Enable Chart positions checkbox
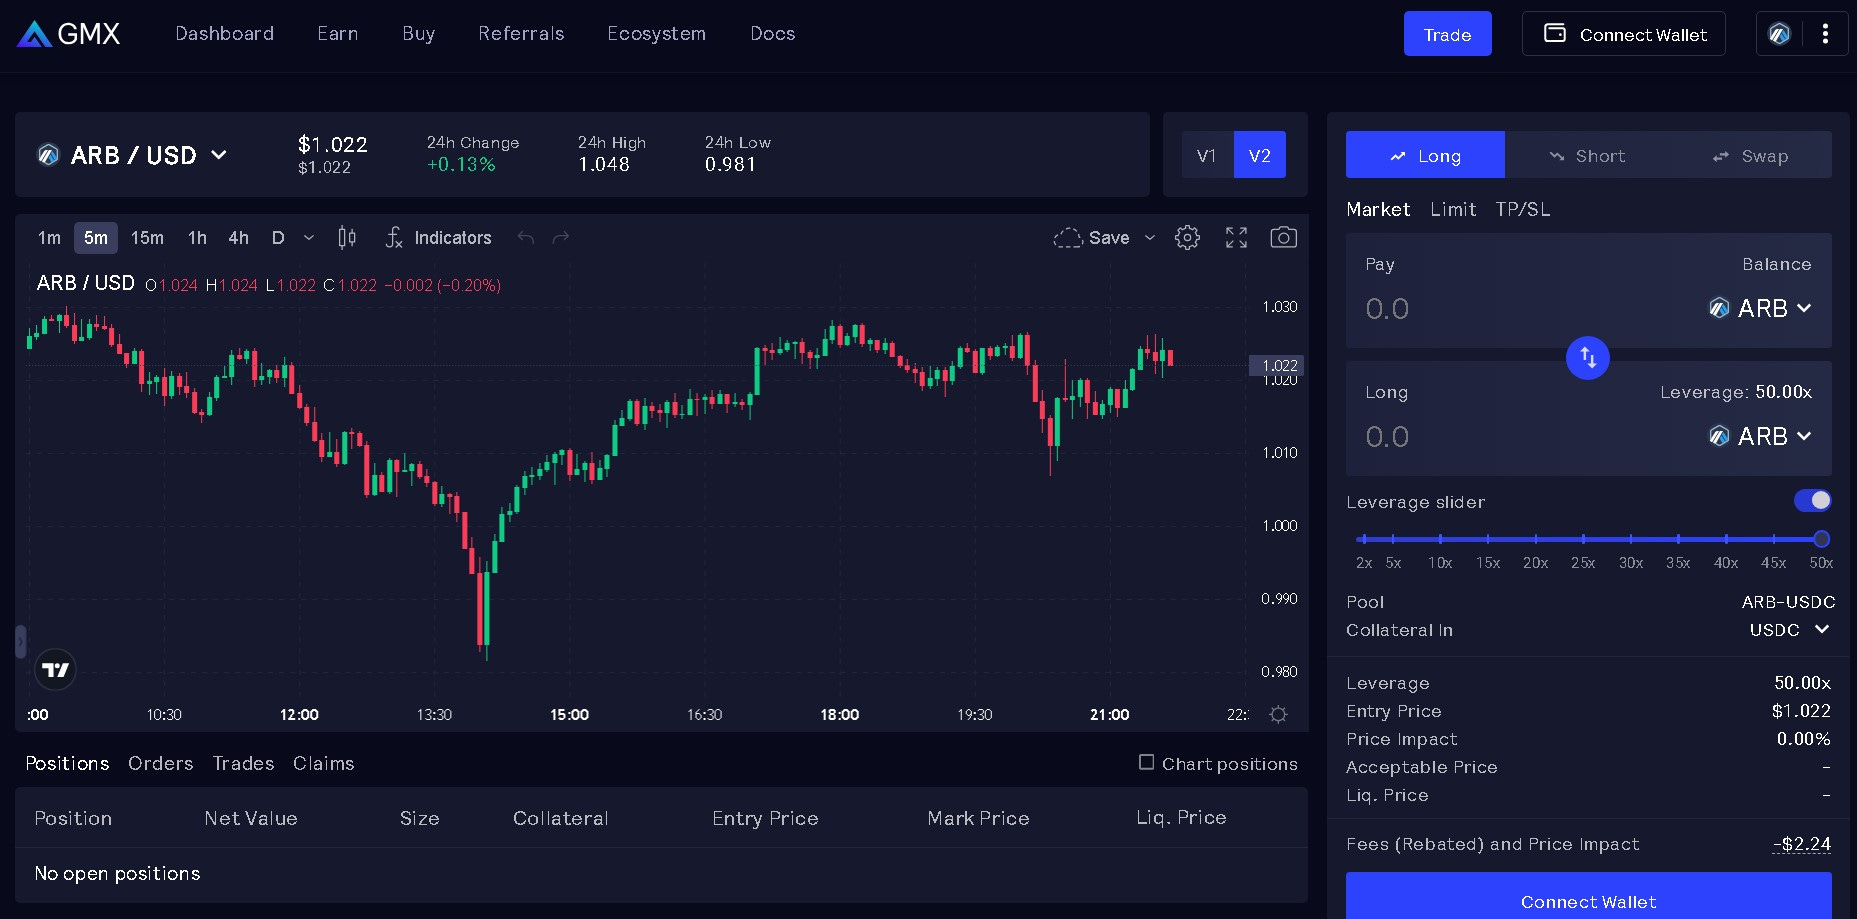The image size is (1857, 919). (1147, 762)
